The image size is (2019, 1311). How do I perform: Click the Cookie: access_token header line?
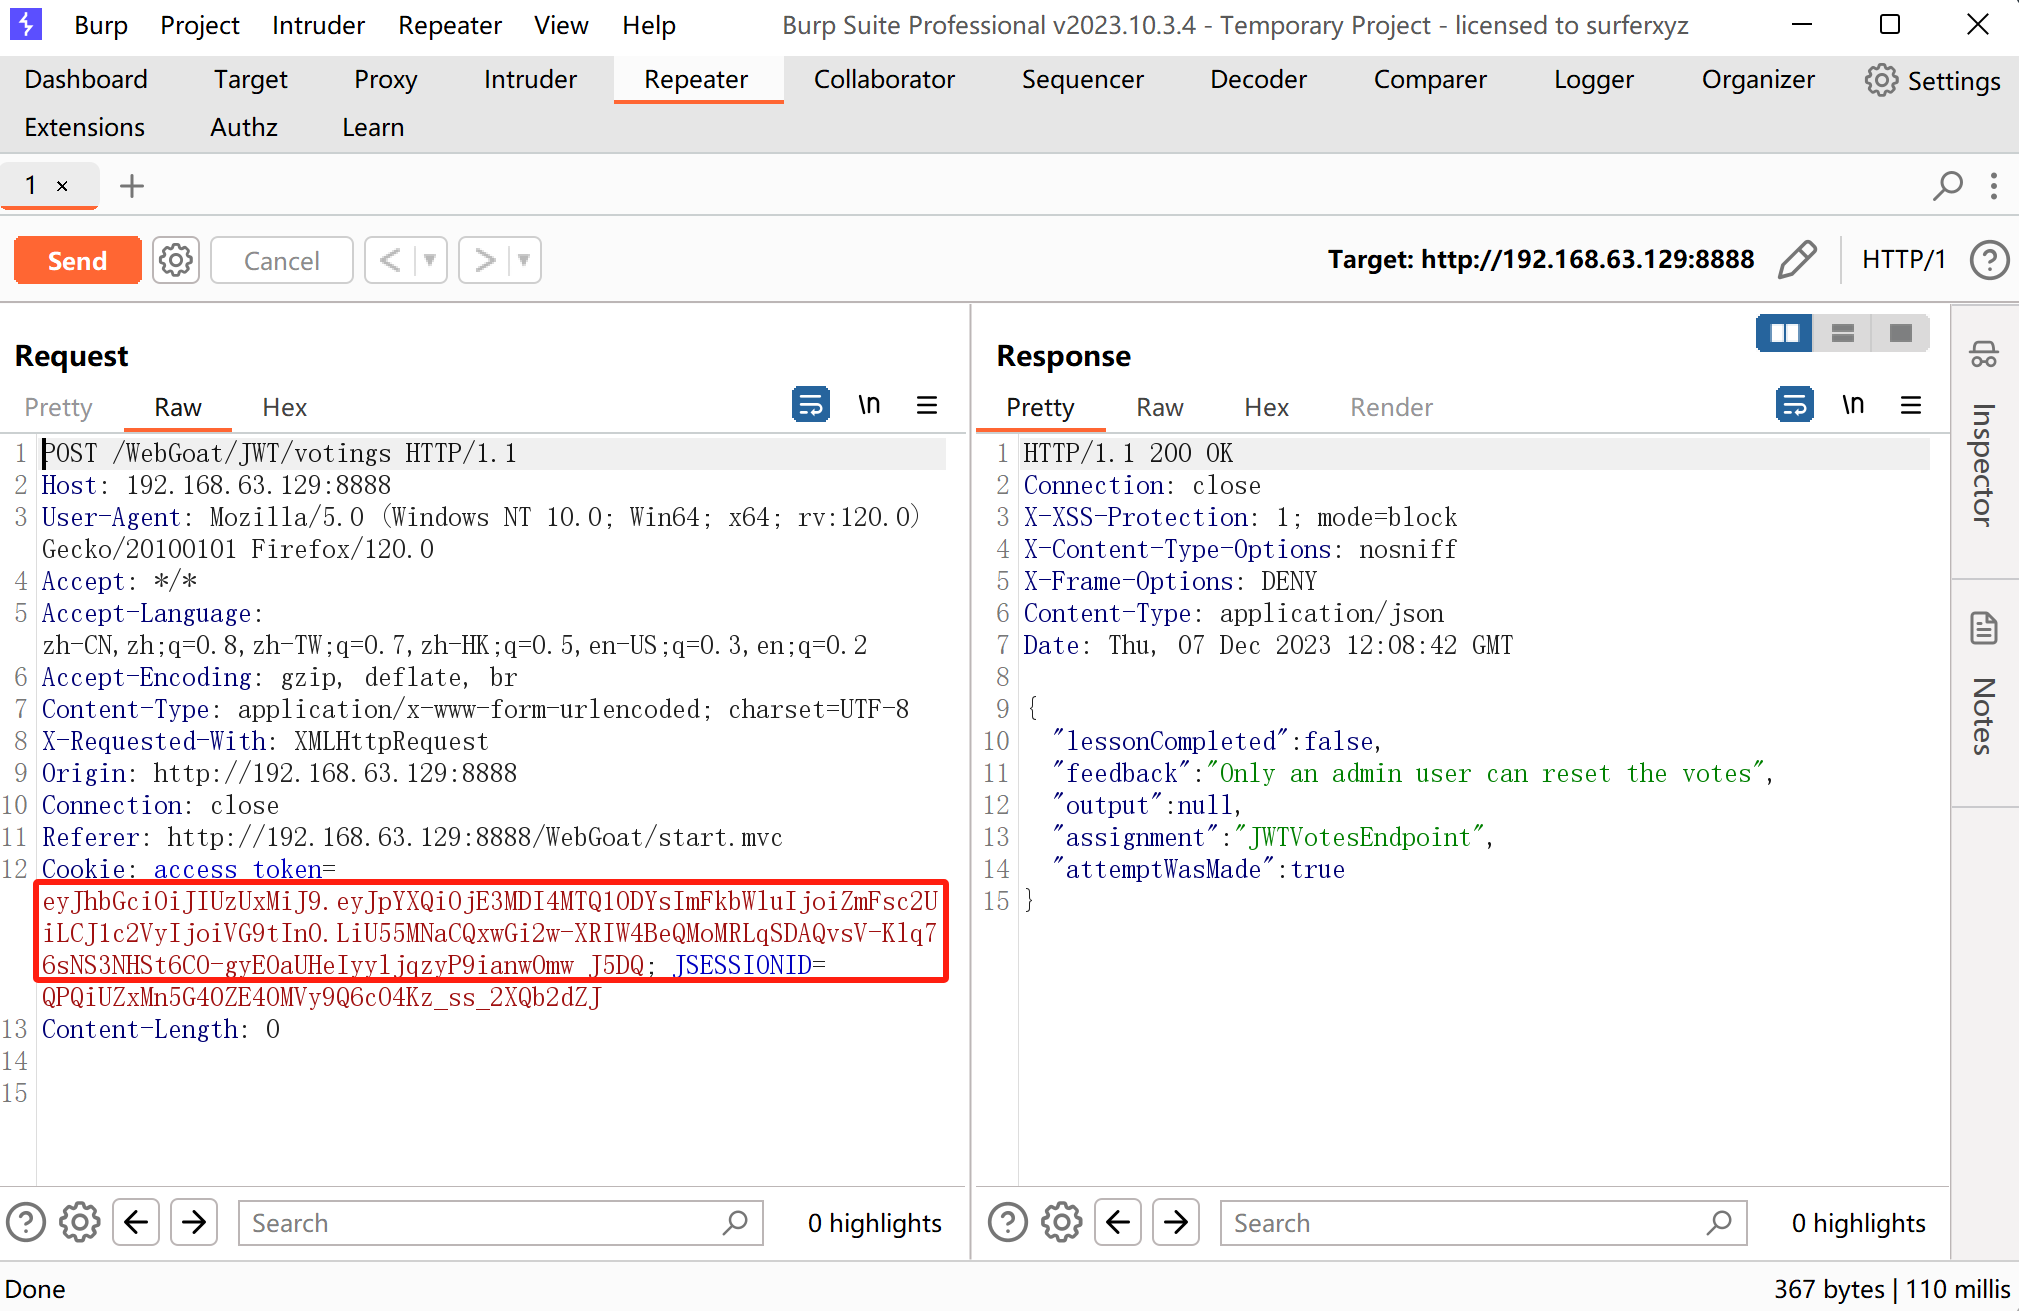click(x=188, y=869)
